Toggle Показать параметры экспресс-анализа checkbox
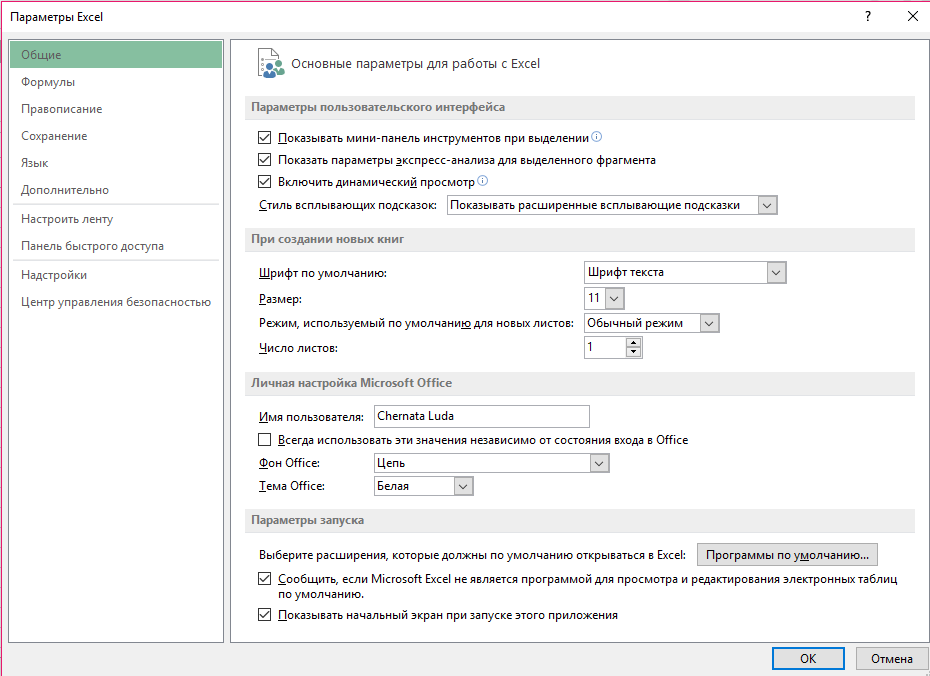Viewport: 930px width, 676px height. click(x=265, y=160)
